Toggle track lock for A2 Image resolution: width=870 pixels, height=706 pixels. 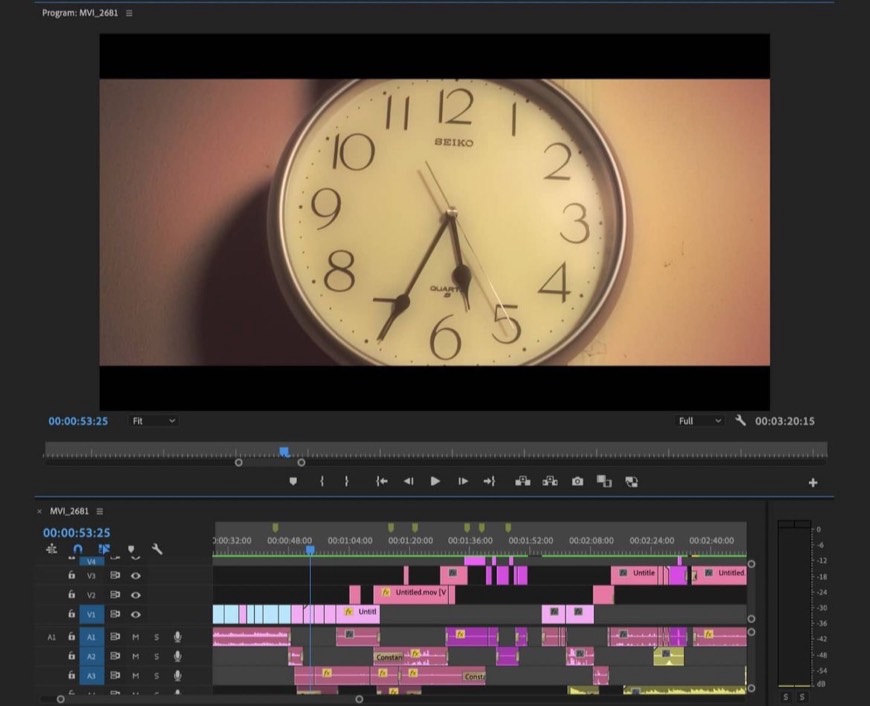[72, 656]
